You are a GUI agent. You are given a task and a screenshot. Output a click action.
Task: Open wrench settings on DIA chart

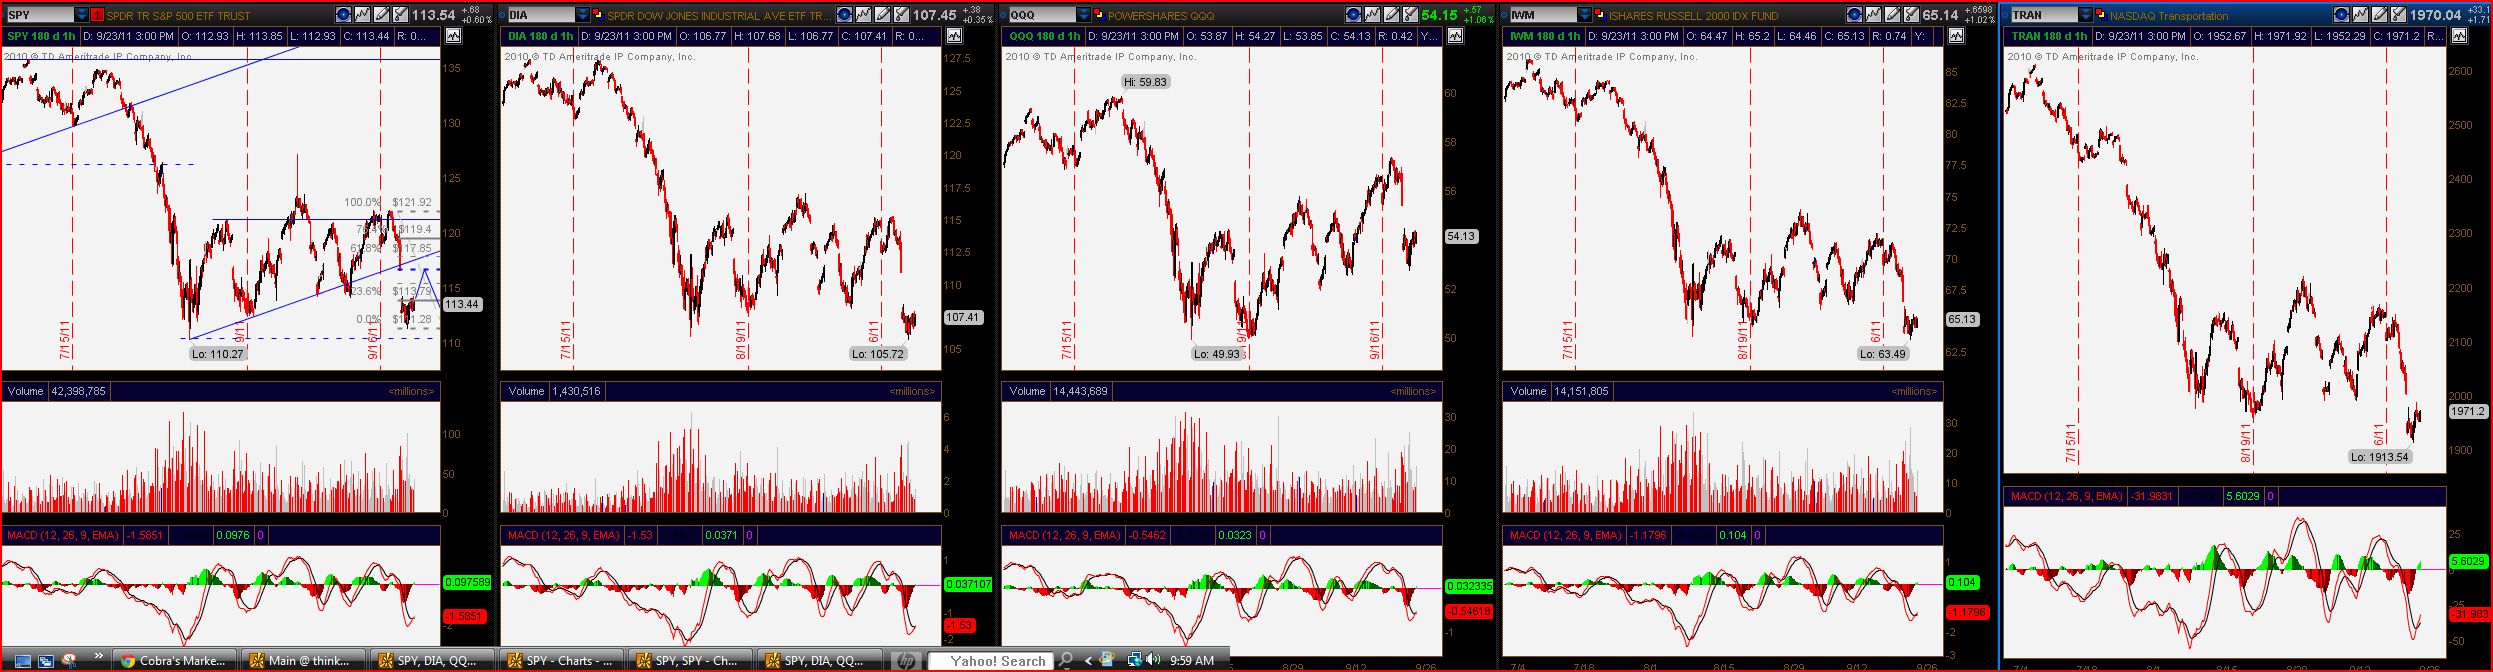[902, 15]
